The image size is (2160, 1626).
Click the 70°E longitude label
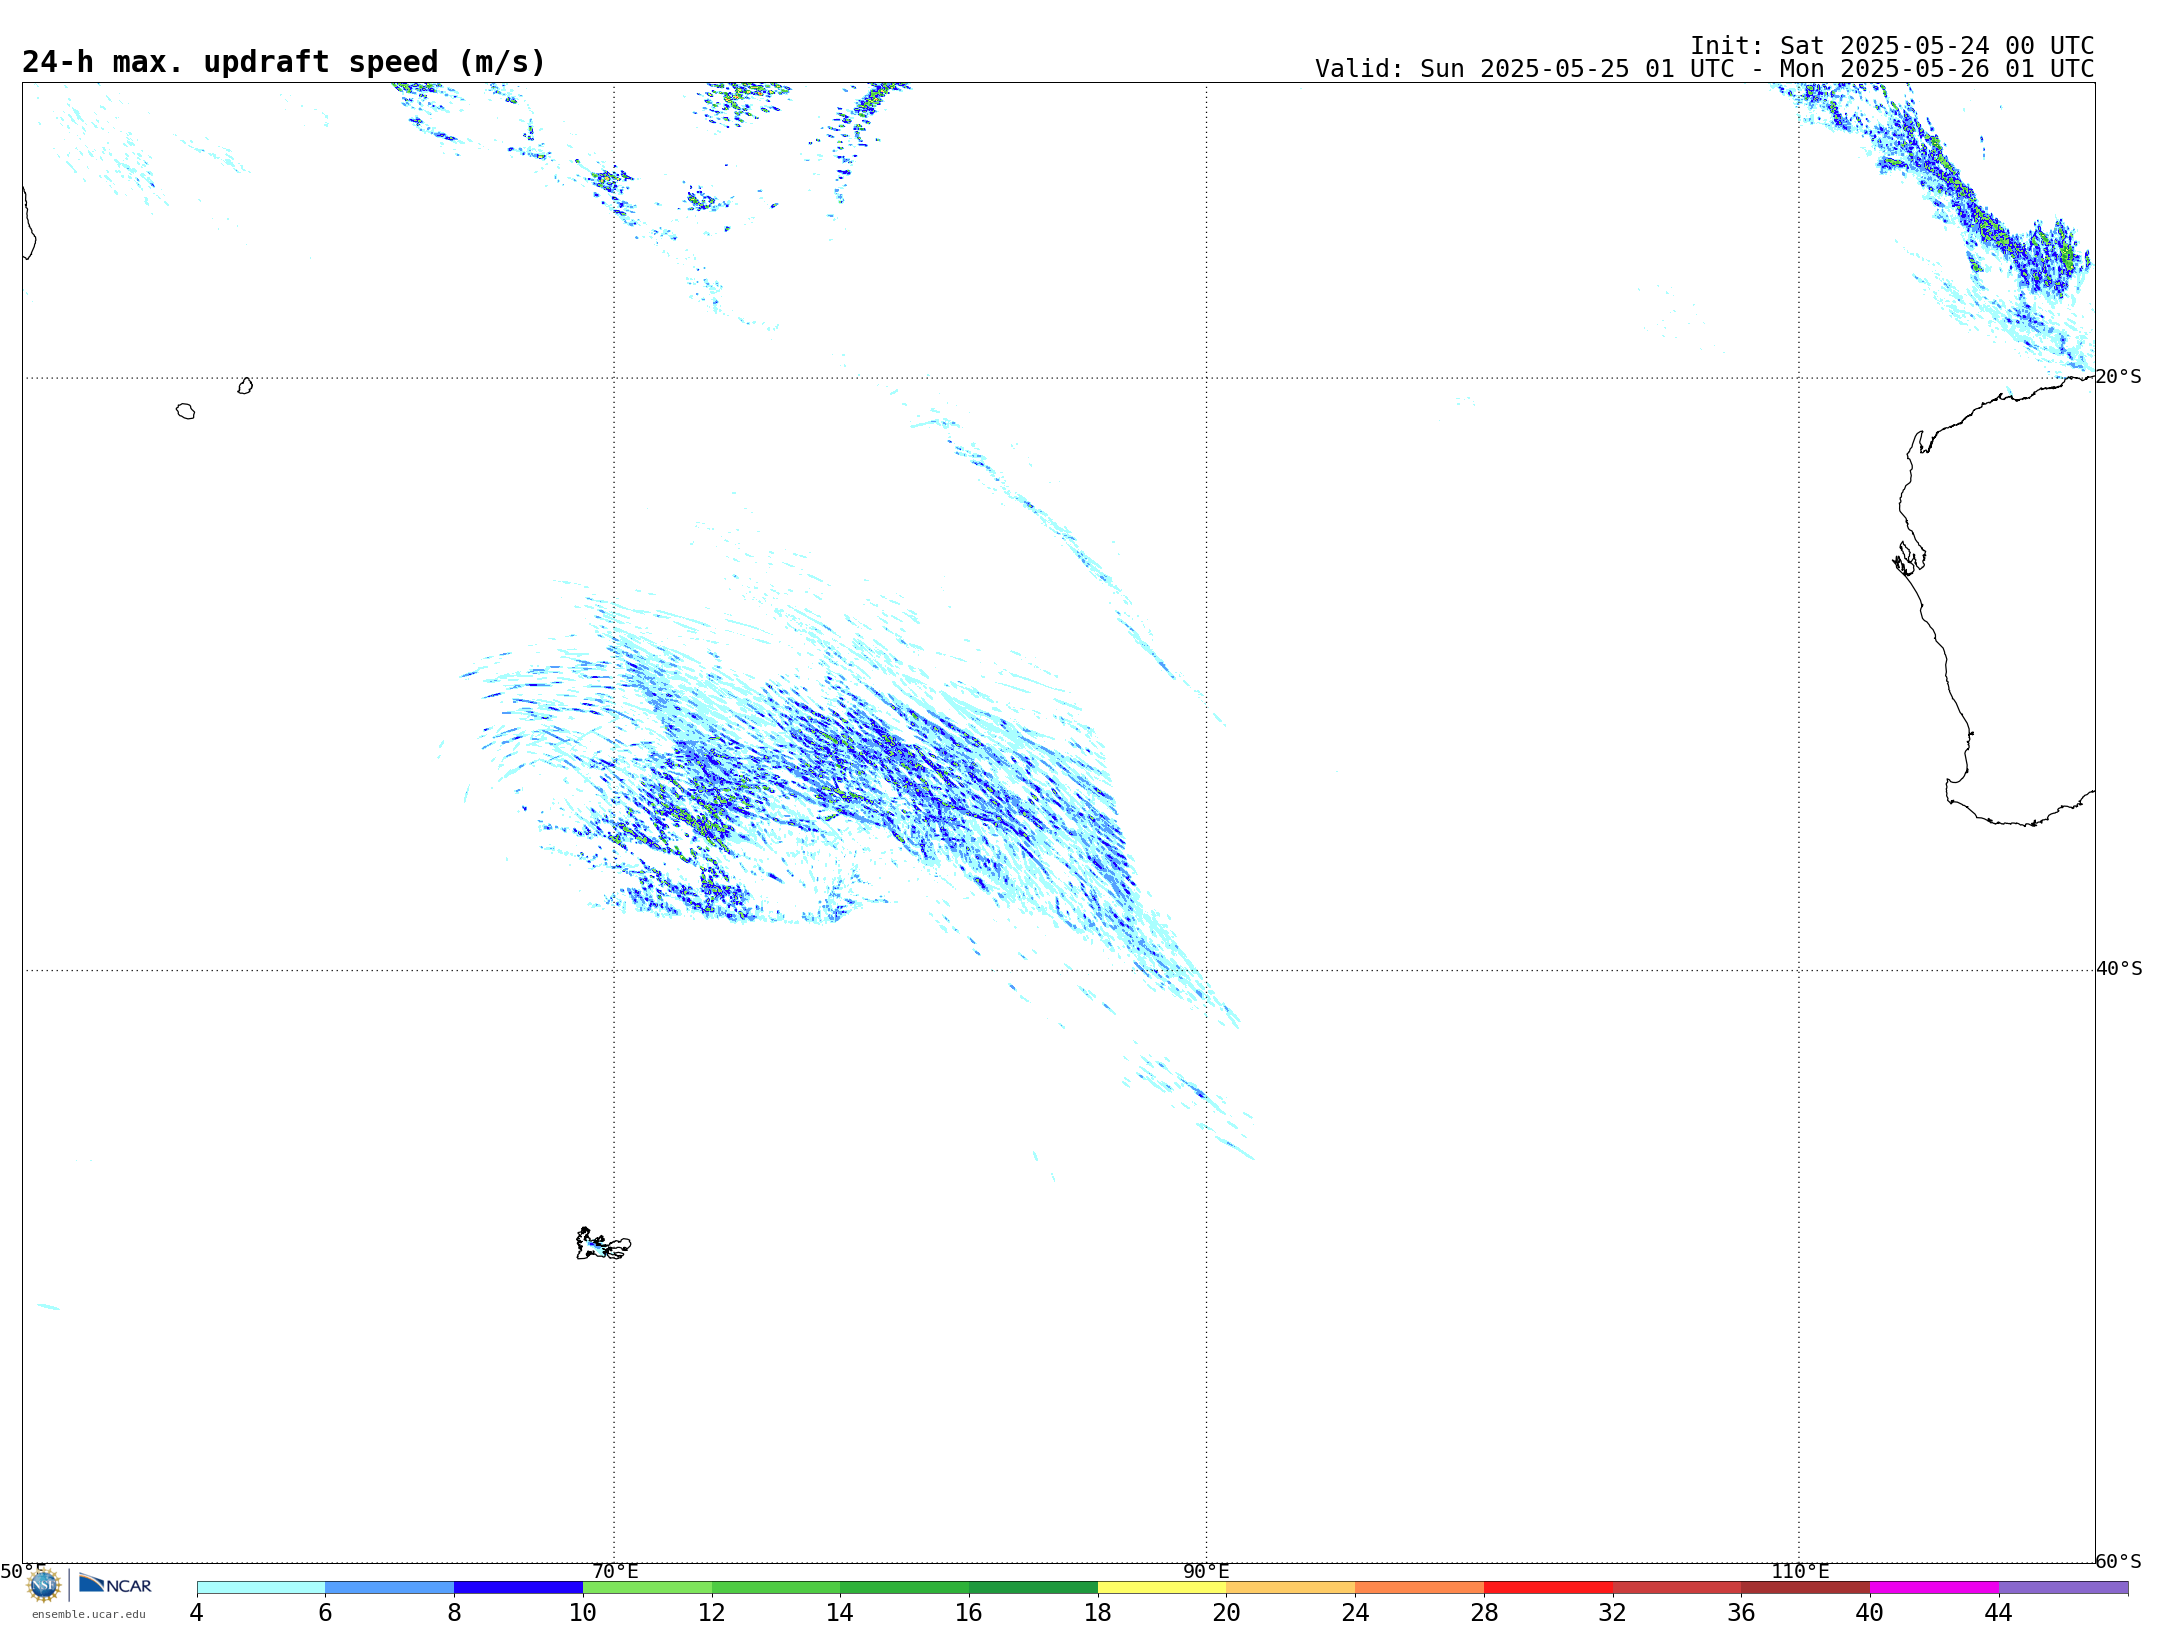(x=615, y=1571)
